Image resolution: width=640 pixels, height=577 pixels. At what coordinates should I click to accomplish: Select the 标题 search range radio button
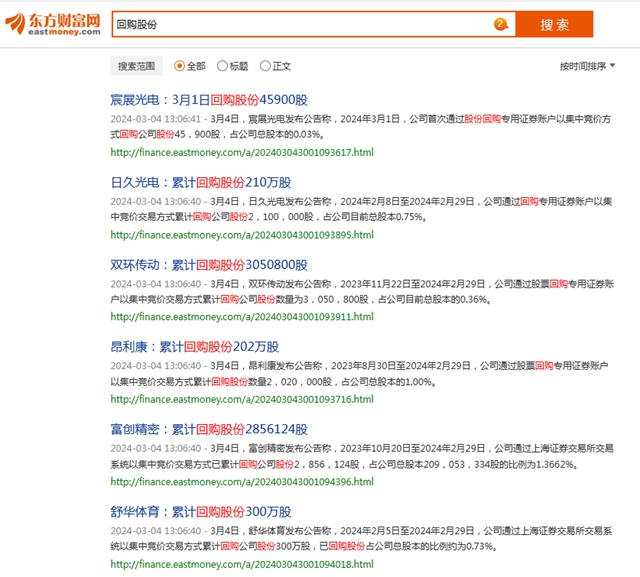click(x=222, y=66)
